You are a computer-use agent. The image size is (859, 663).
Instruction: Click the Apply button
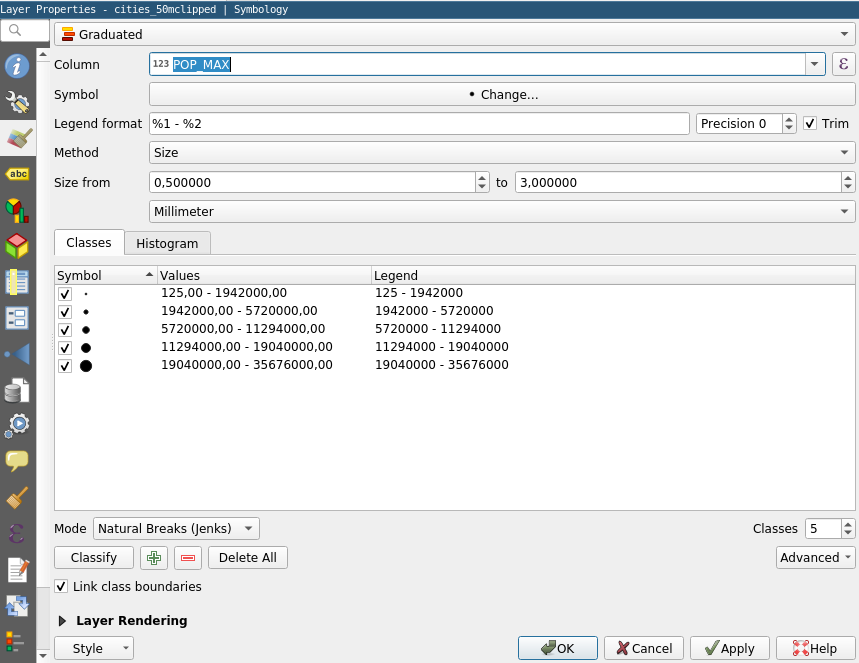click(x=729, y=648)
